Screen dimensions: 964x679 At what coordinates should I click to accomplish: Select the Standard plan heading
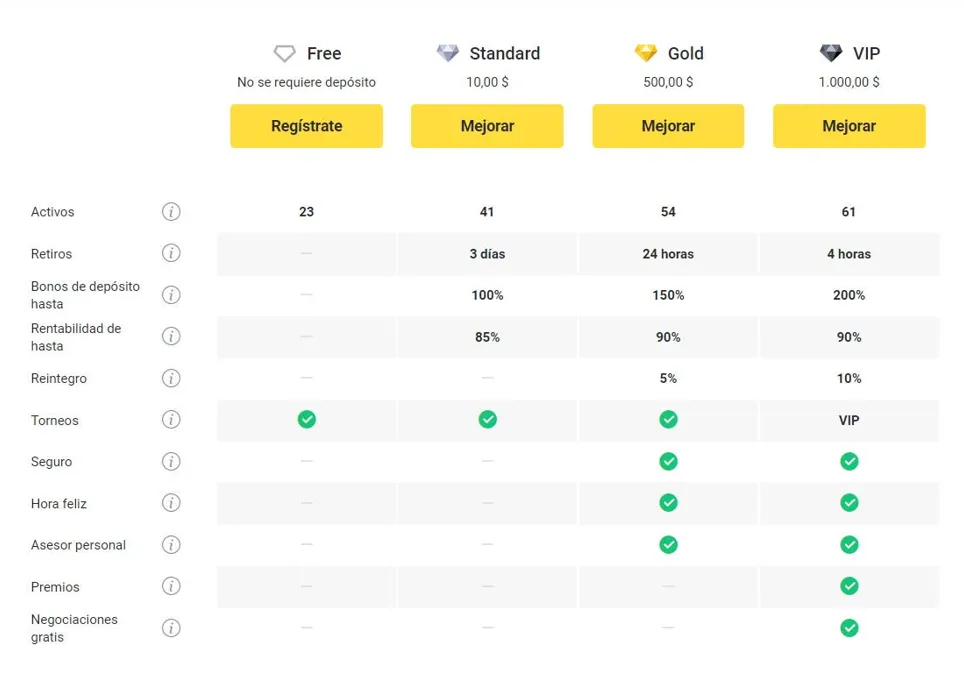(505, 54)
